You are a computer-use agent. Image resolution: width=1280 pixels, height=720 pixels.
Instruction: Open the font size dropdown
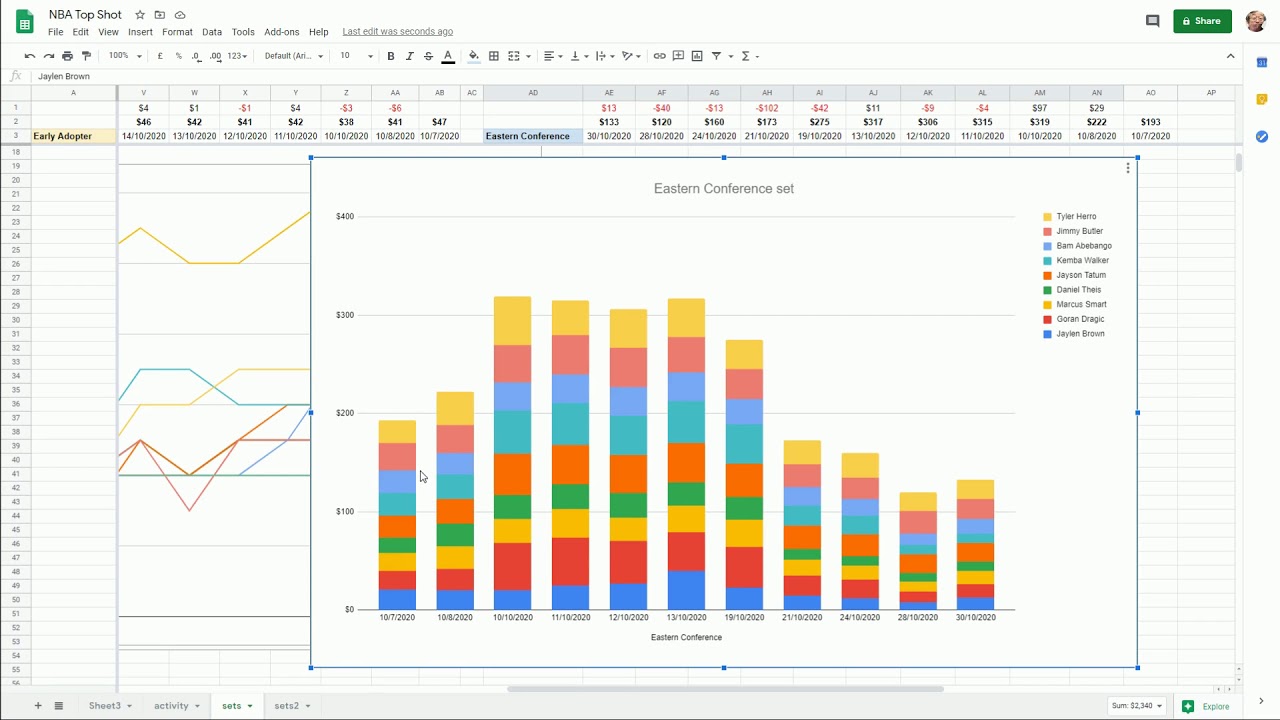[x=356, y=56]
